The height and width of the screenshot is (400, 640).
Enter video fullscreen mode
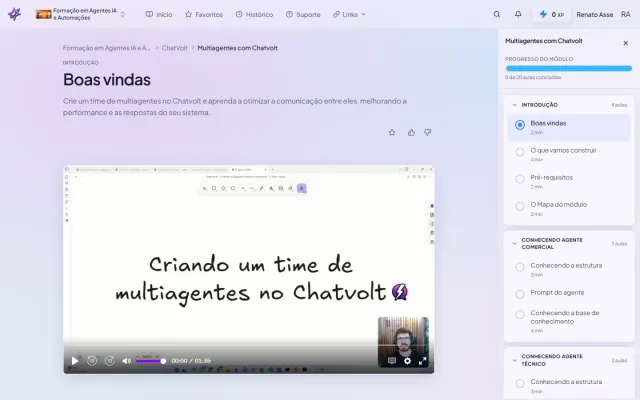click(422, 361)
